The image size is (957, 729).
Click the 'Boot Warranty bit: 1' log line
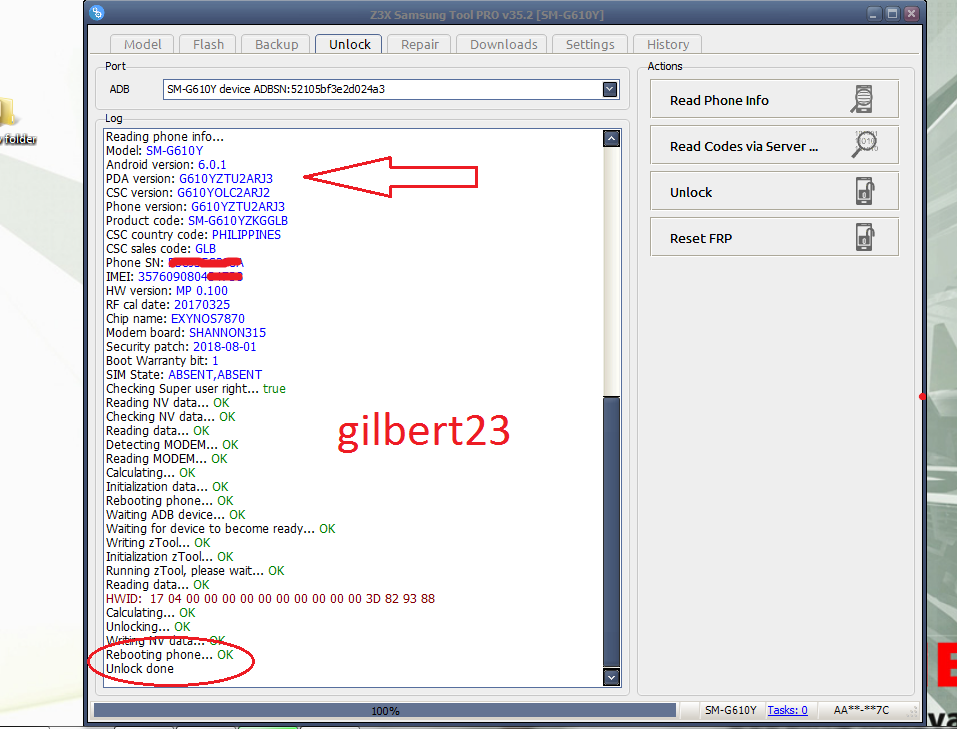point(162,361)
